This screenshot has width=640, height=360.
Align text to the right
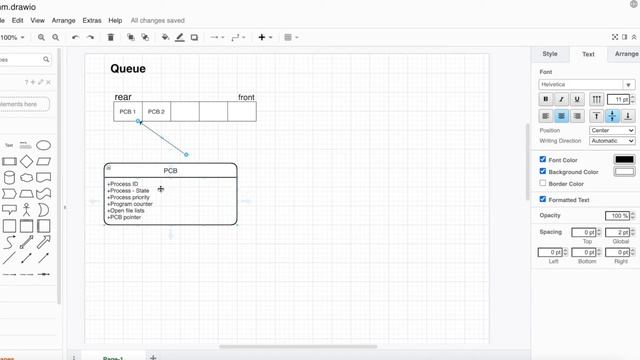point(577,116)
